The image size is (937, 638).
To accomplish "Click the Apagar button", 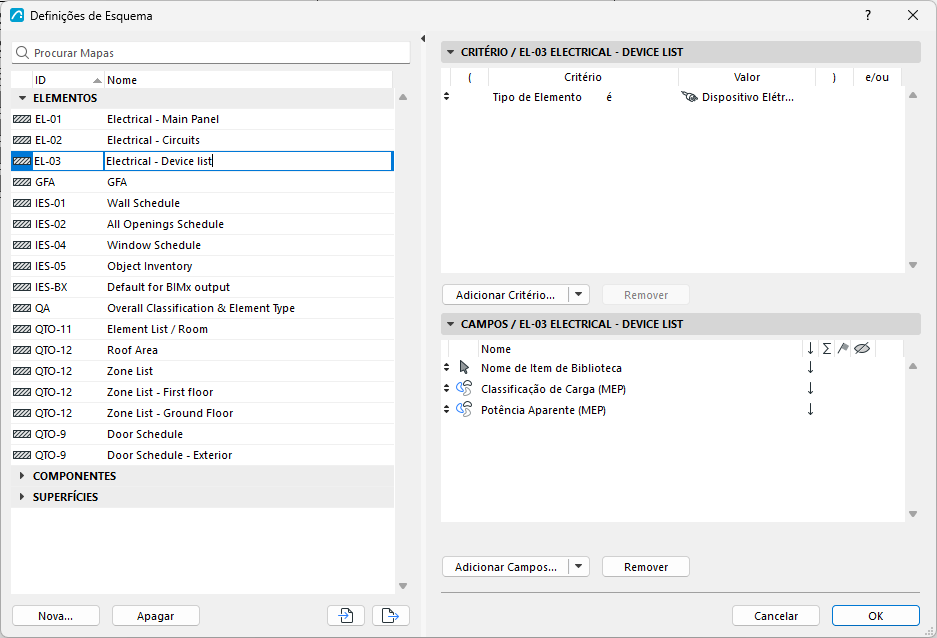I will pyautogui.click(x=155, y=615).
